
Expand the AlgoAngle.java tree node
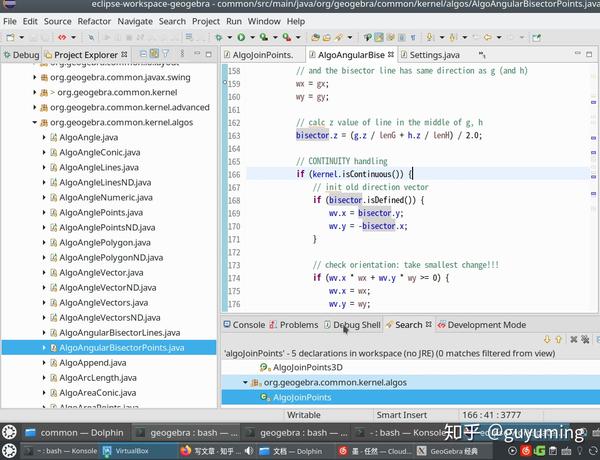(x=44, y=137)
